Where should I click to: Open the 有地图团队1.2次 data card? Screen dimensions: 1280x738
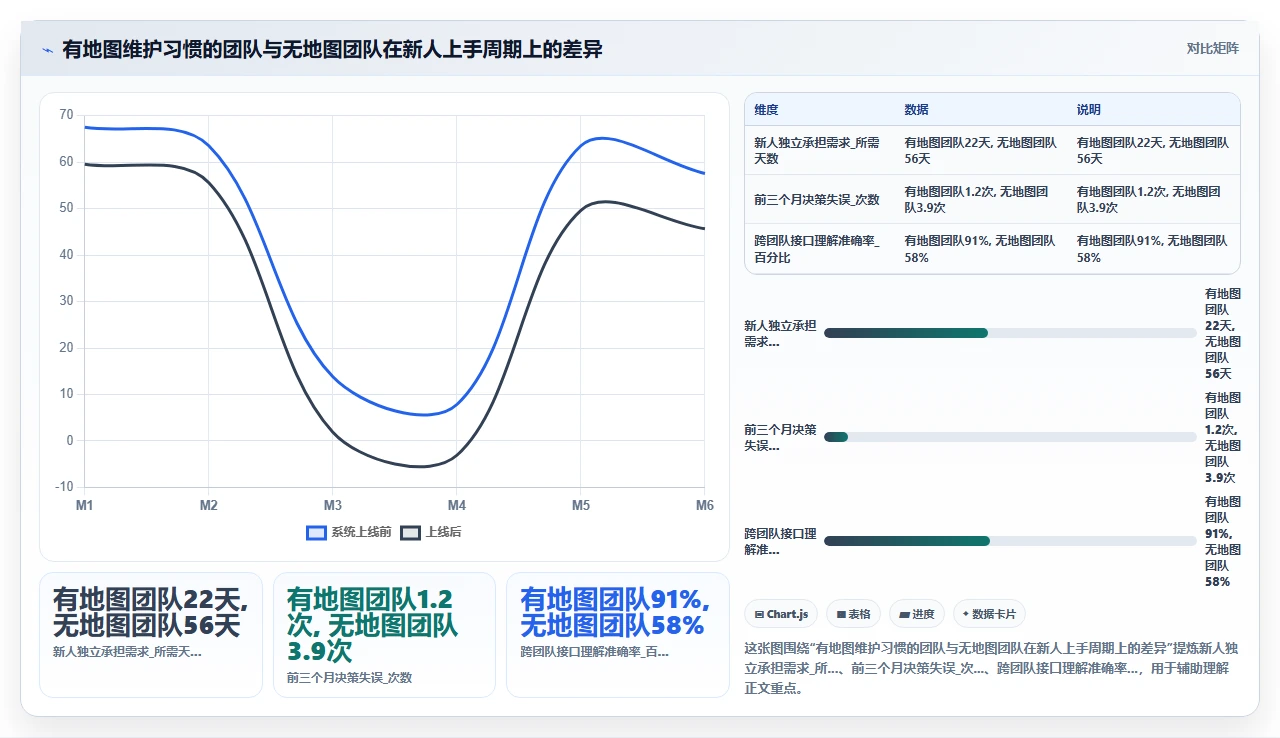pyautogui.click(x=384, y=635)
